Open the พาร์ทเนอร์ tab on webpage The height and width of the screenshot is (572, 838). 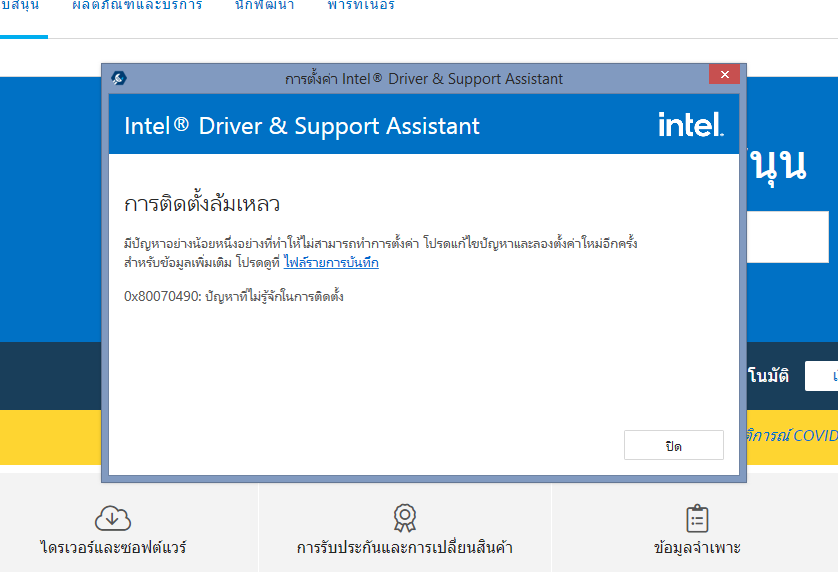click(x=361, y=5)
